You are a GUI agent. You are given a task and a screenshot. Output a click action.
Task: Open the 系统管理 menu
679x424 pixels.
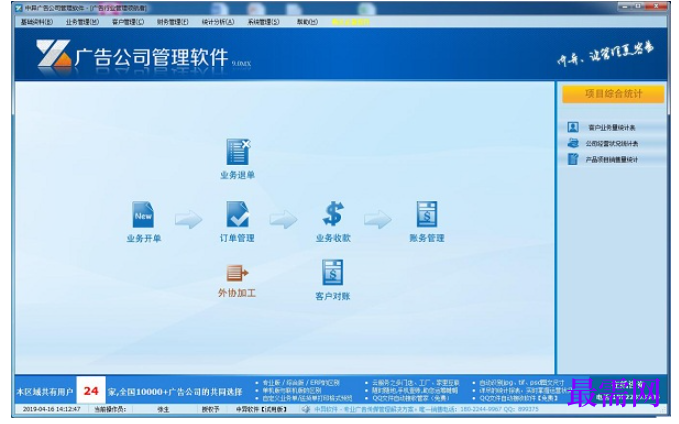(263, 22)
